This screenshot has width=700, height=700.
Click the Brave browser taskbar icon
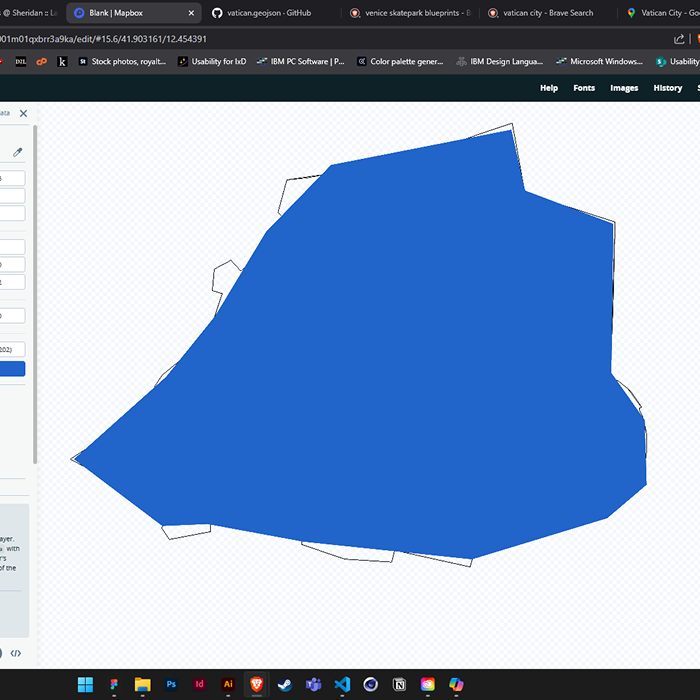[257, 684]
